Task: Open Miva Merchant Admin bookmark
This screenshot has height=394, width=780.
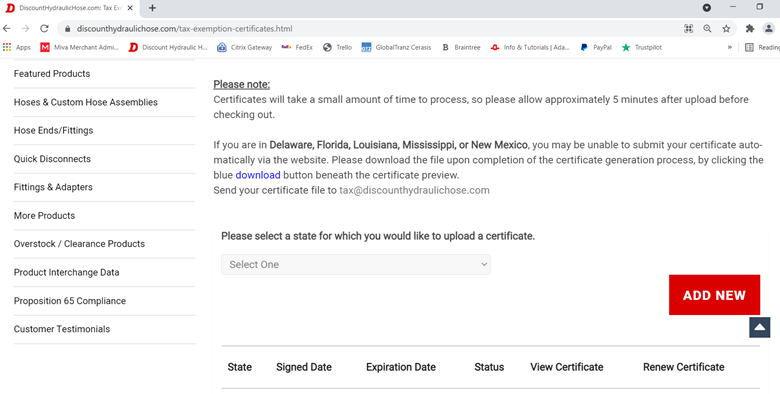Action: pos(80,47)
